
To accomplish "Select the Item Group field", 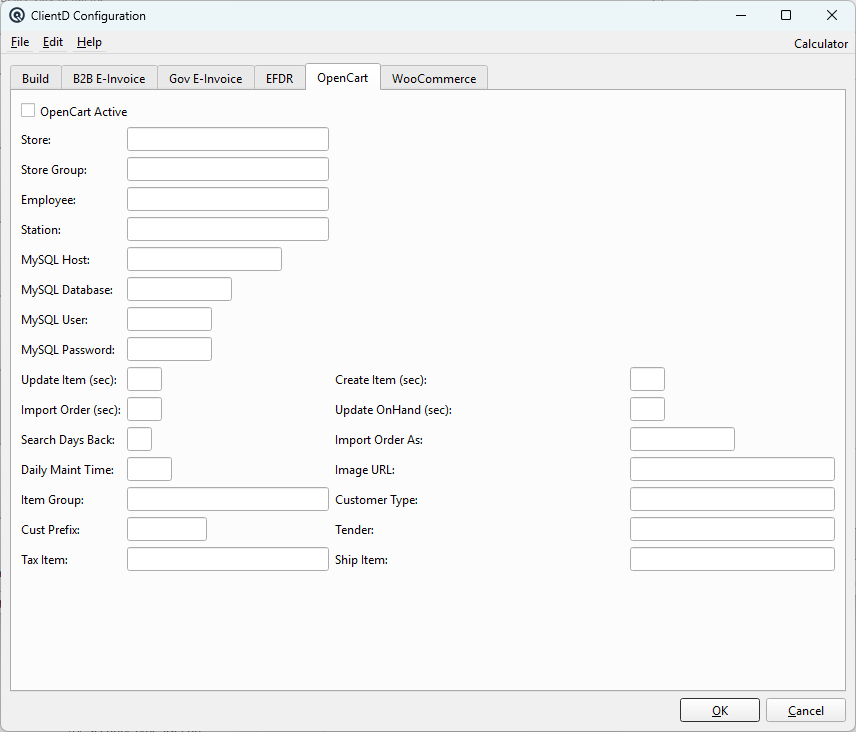I will (228, 499).
